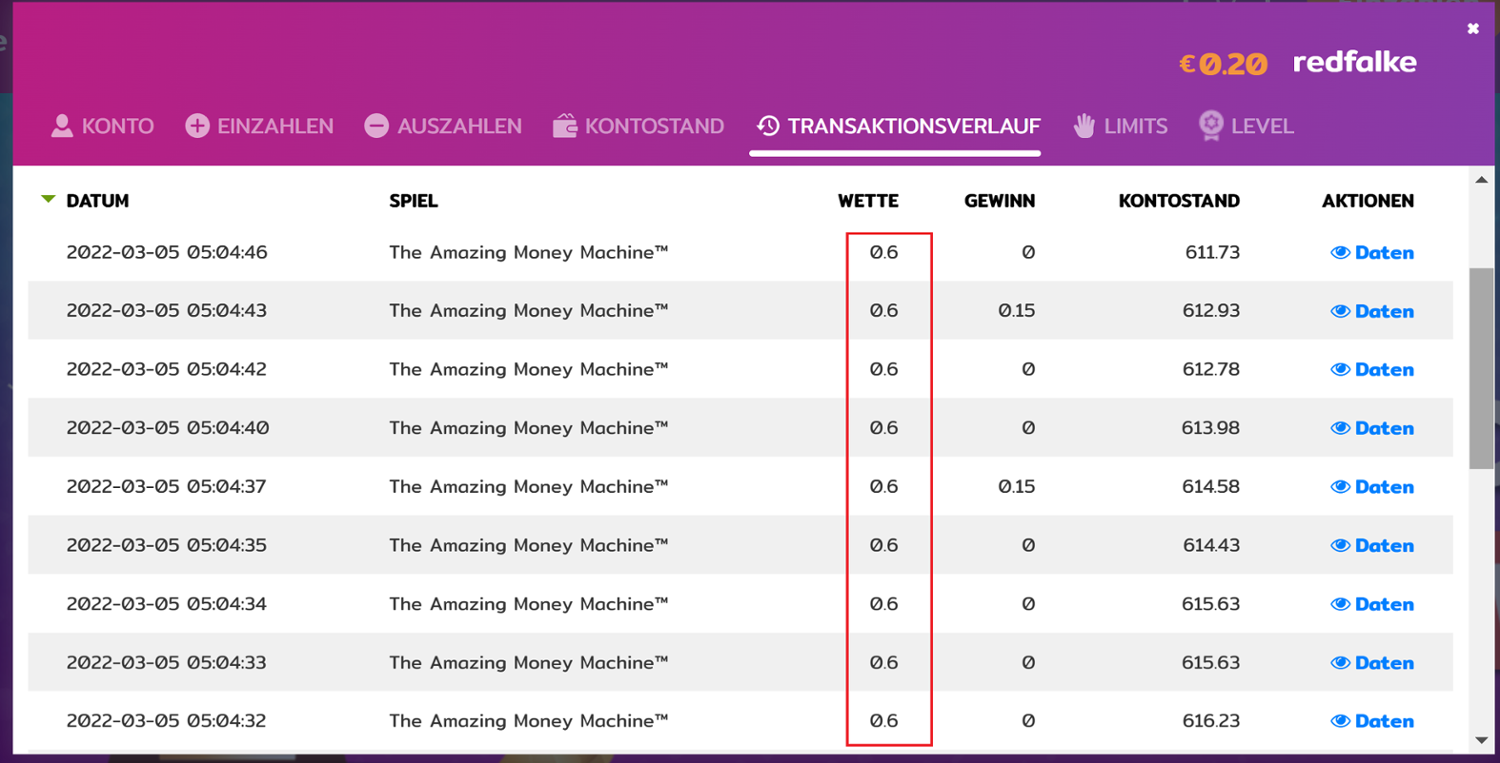Click the Auszahlen minus circle icon

click(376, 126)
